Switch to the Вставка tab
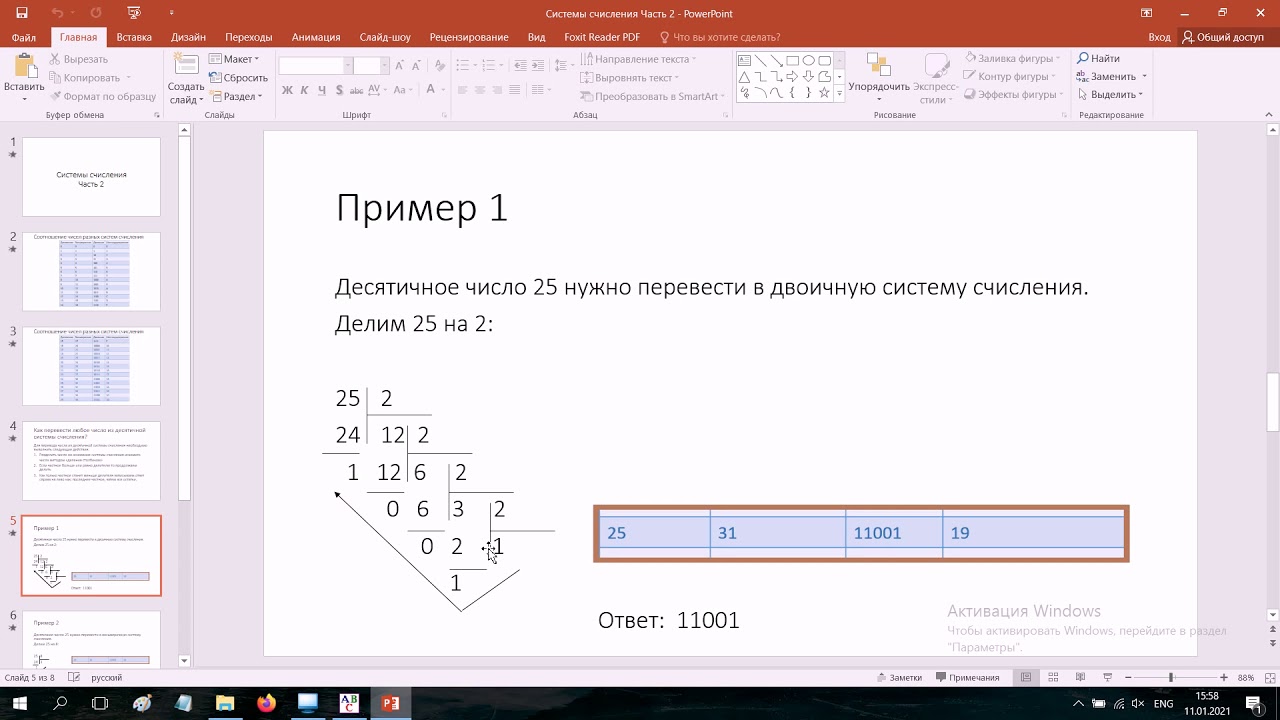Viewport: 1280px width, 720px height. [134, 37]
